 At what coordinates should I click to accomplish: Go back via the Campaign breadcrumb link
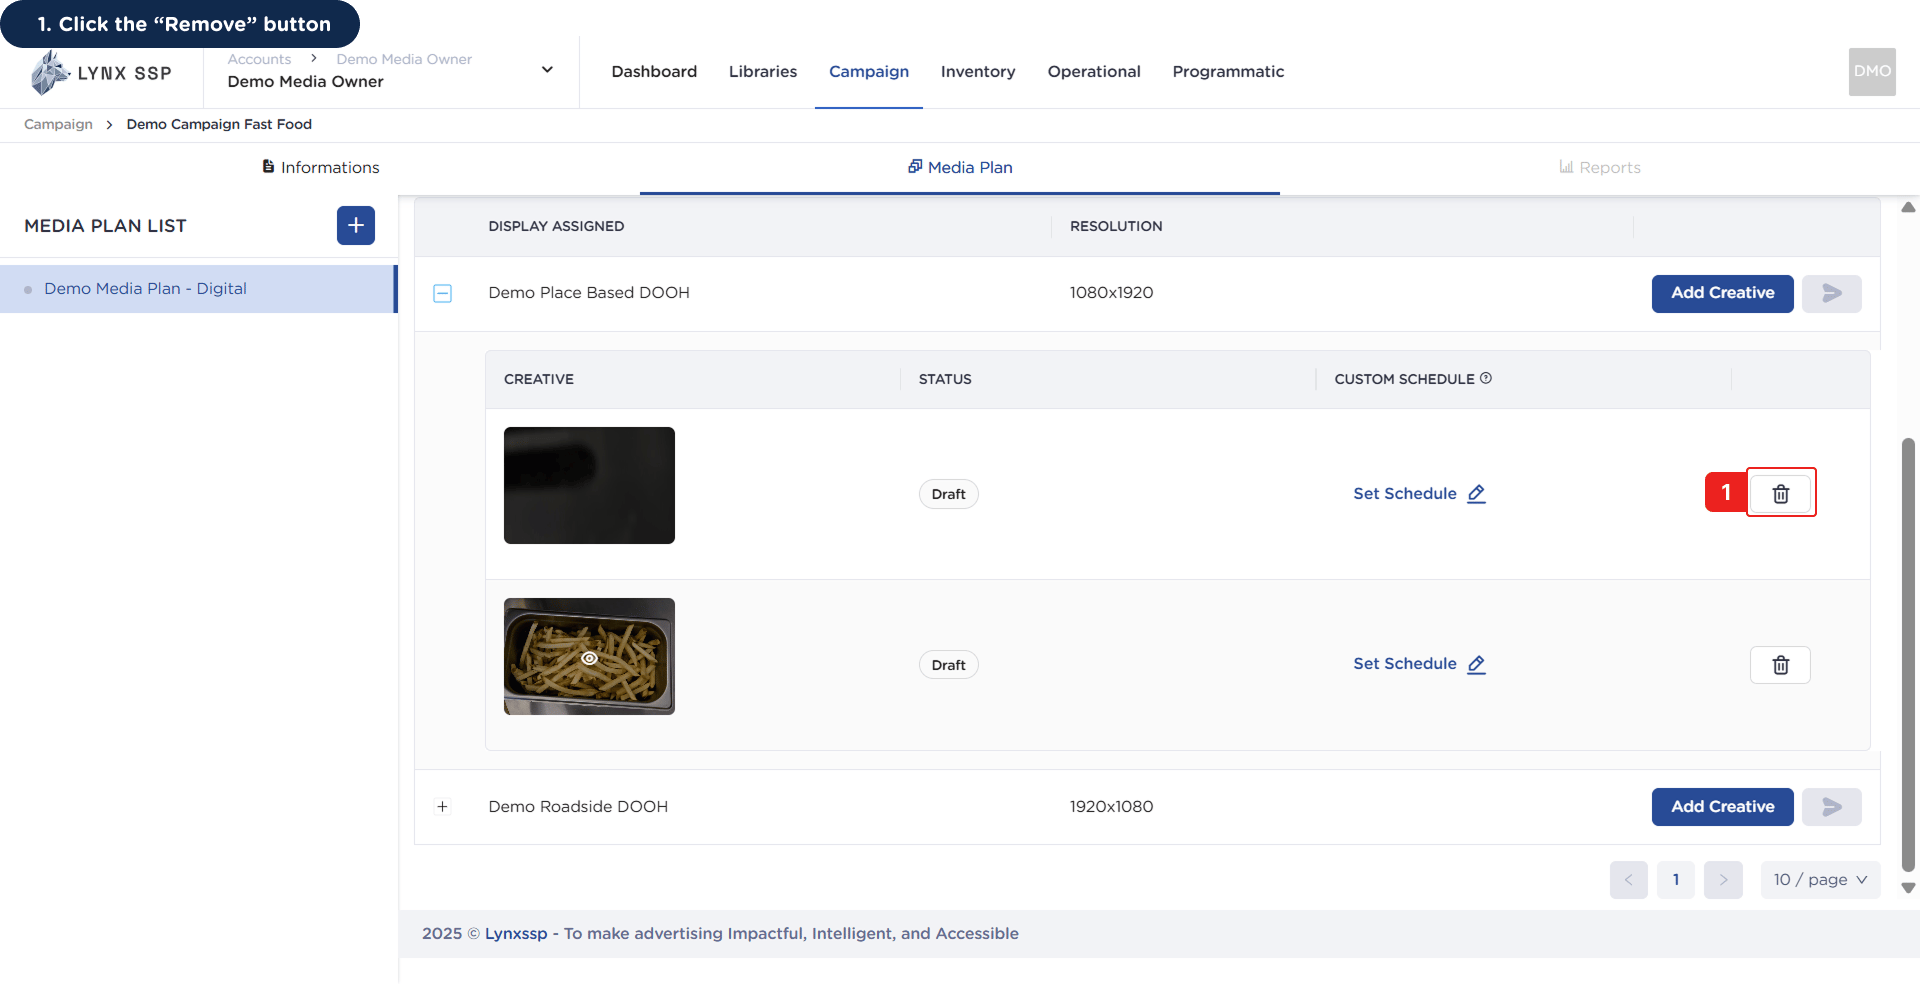(x=58, y=124)
